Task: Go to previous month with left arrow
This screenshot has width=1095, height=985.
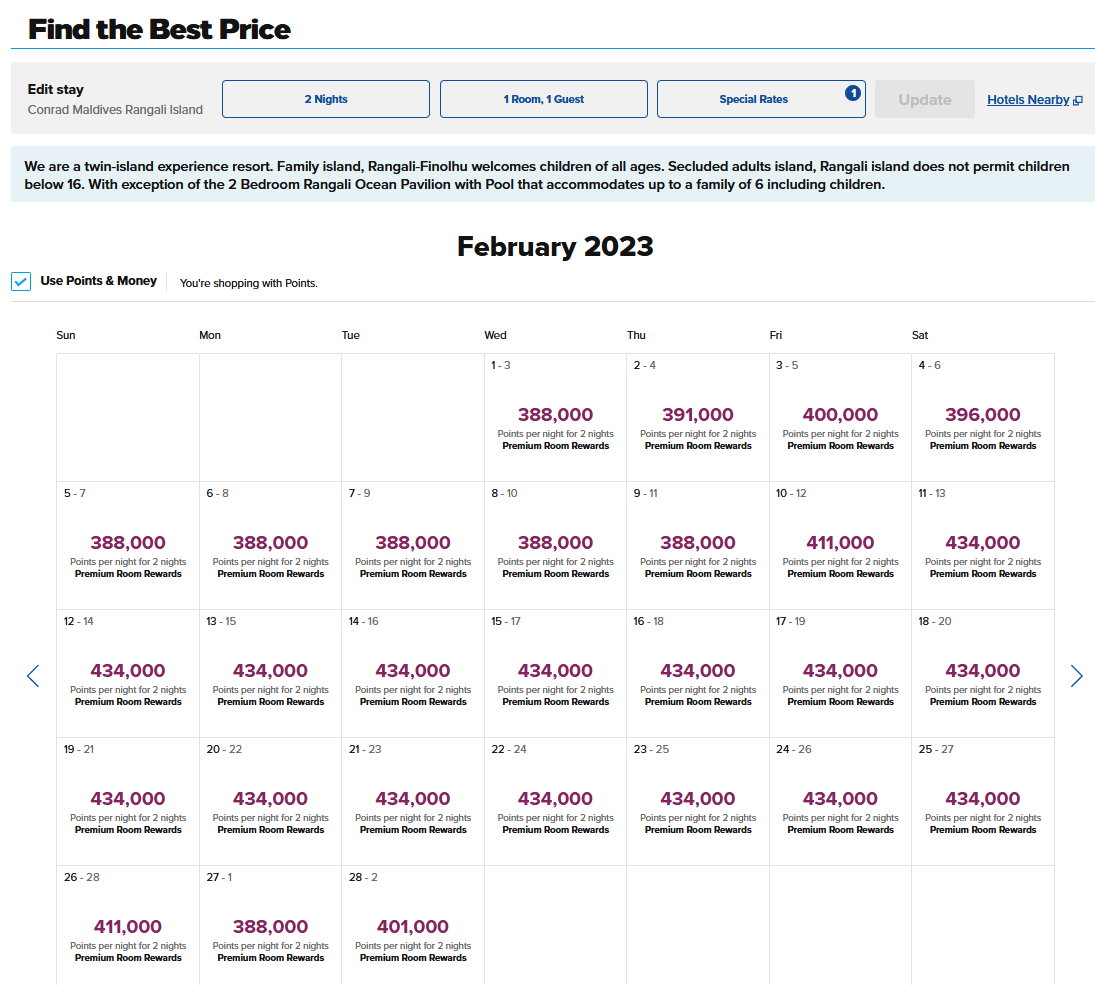Action: (33, 676)
